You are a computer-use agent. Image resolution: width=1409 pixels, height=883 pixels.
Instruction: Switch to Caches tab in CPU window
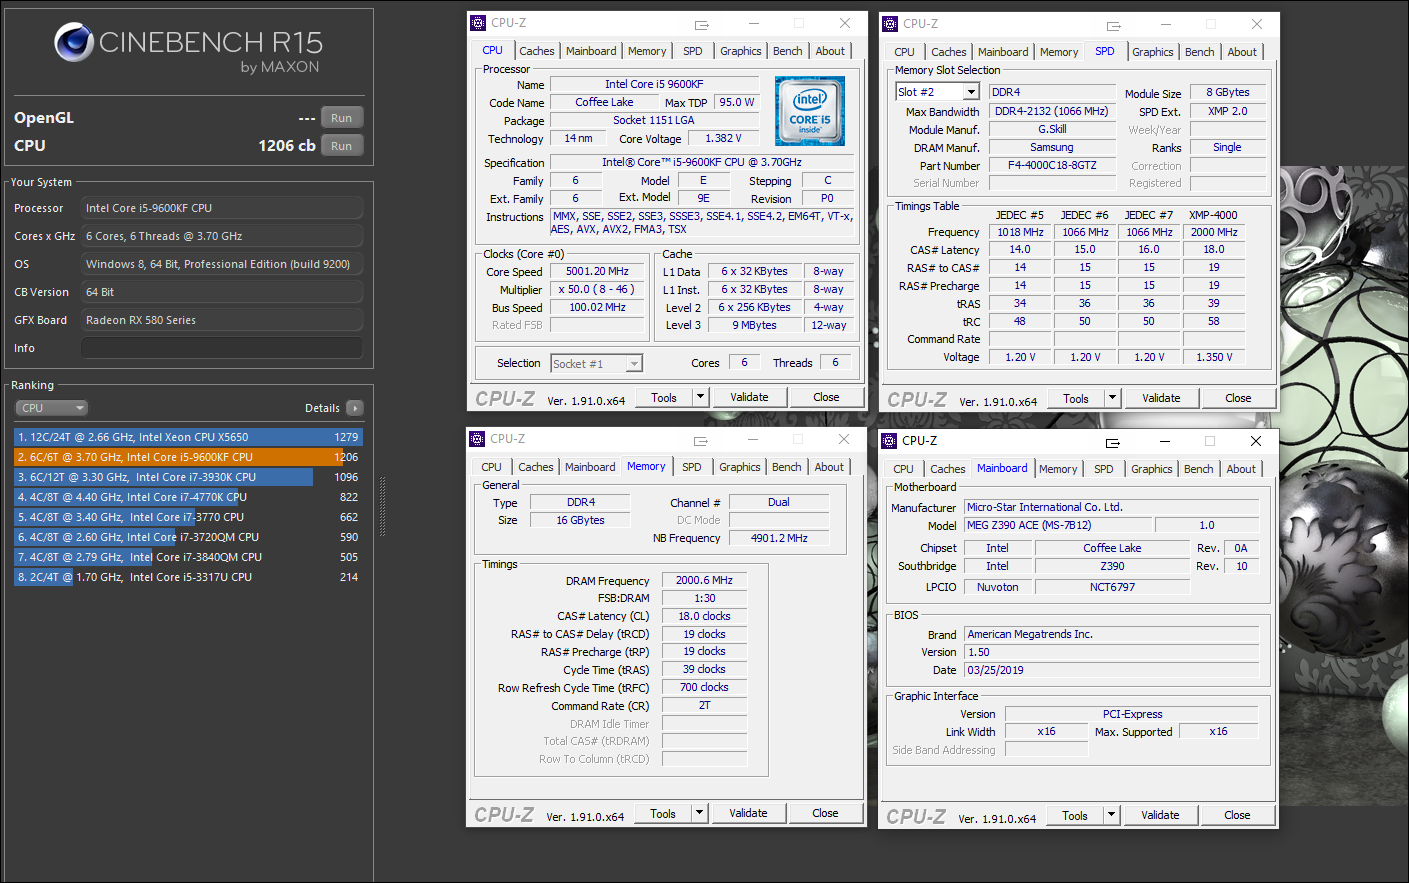[x=537, y=51]
